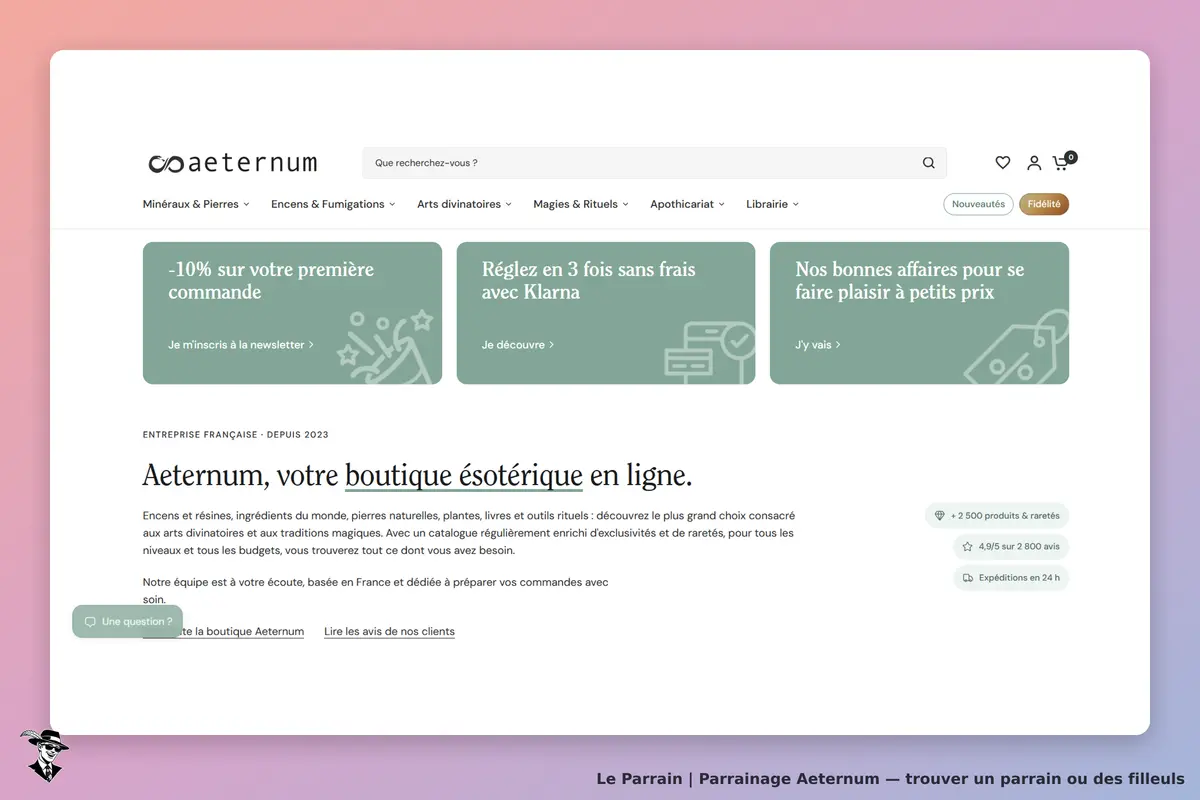Open the Librairie menu label

click(x=767, y=204)
